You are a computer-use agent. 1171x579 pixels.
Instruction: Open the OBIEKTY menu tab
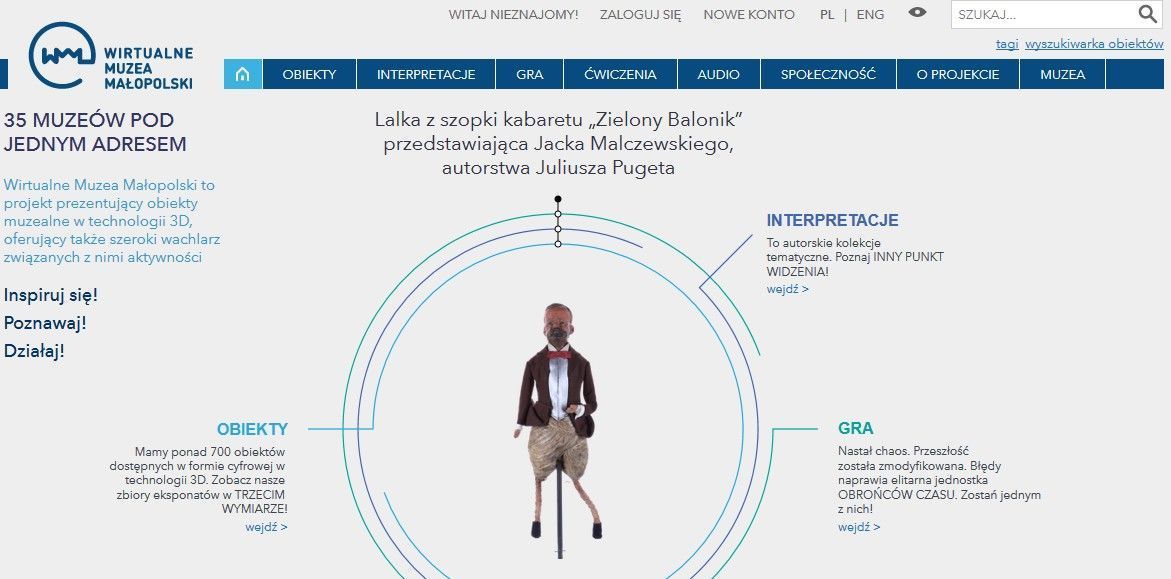tap(309, 74)
